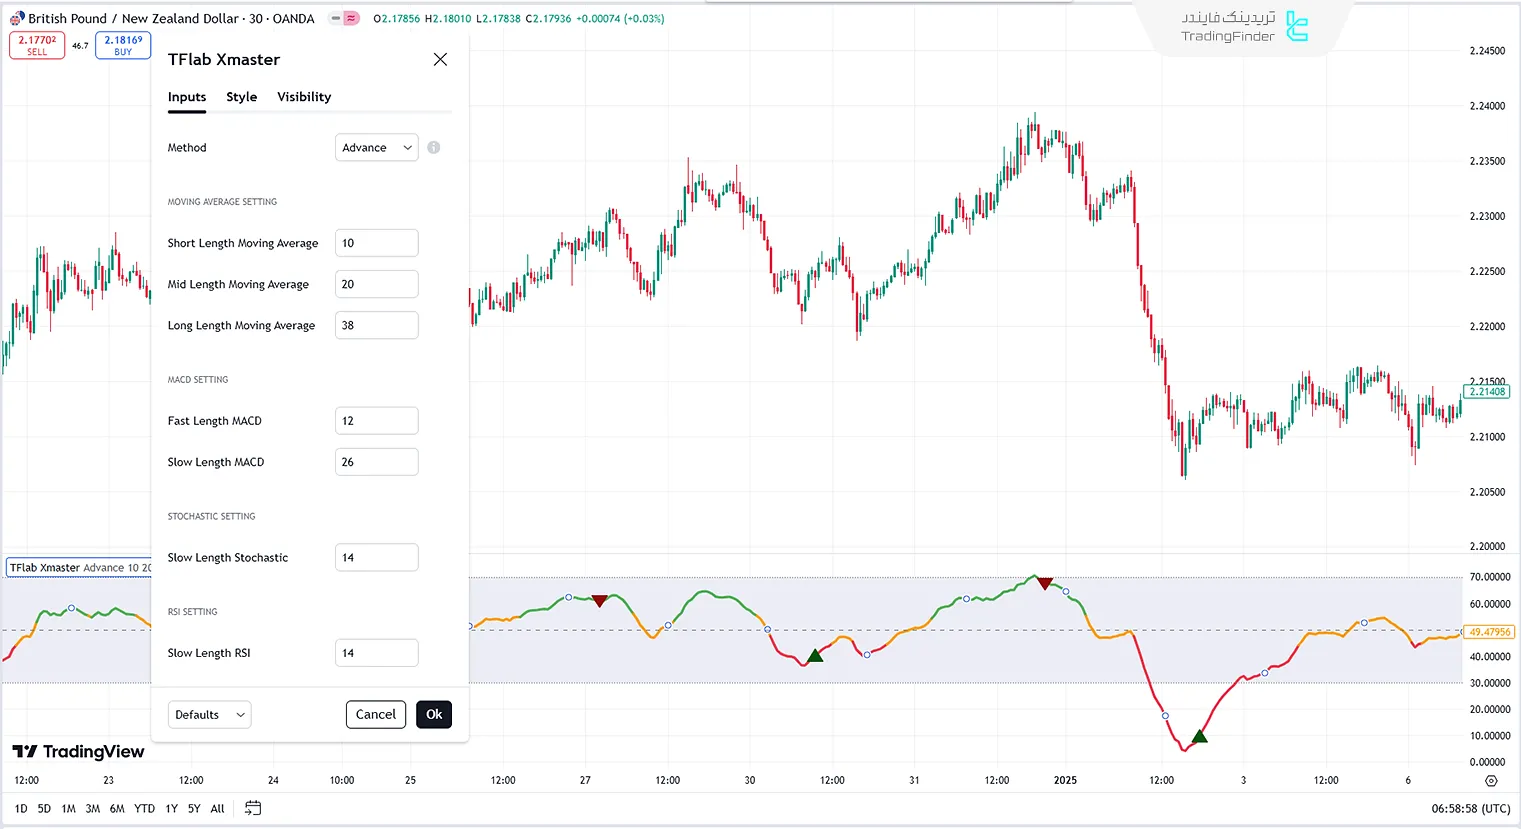Click the red down-triangle signal near 2025
The height and width of the screenshot is (829, 1521).
point(1045,584)
